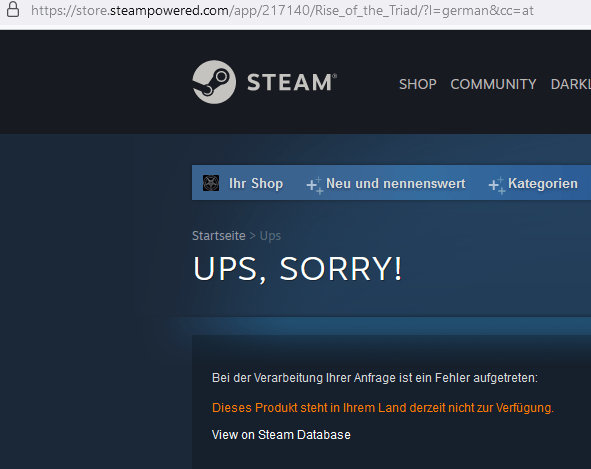591x469 pixels.
Task: Click plus icon beside Neu und nennenswert
Action: click(314, 185)
